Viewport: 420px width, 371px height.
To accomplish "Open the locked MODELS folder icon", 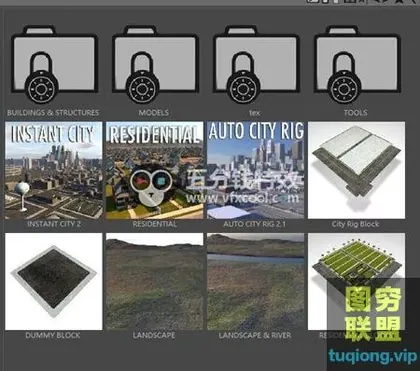I will pos(155,64).
